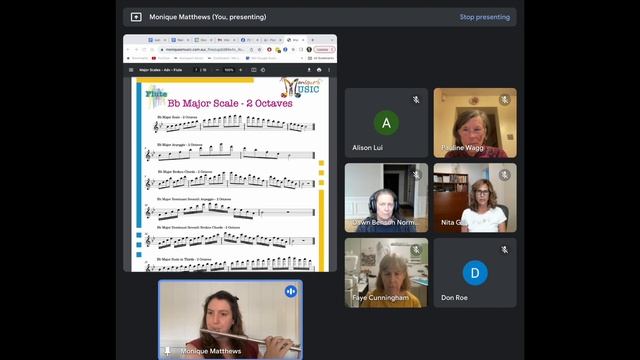This screenshot has width=640, height=360.
Task: Click Don Roe's muted microphone icon
Action: point(504,249)
